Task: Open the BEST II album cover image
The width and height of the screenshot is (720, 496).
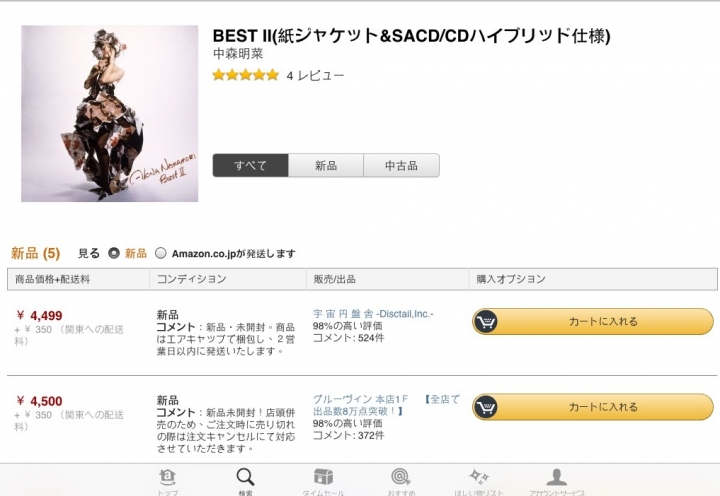Action: [x=110, y=113]
